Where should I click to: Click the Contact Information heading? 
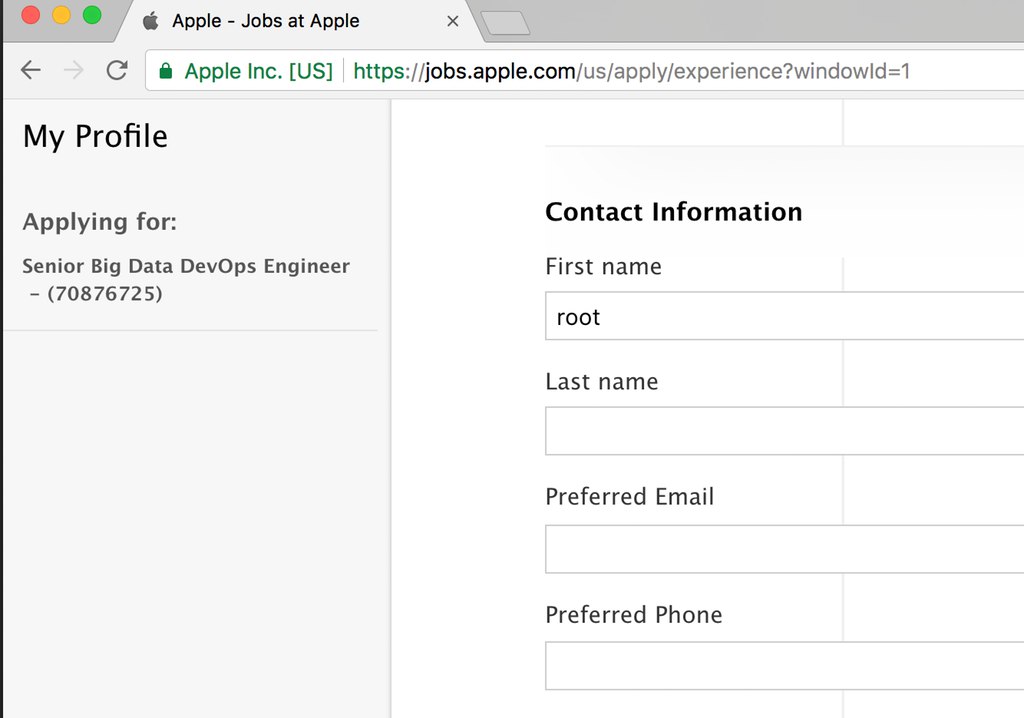tap(673, 212)
